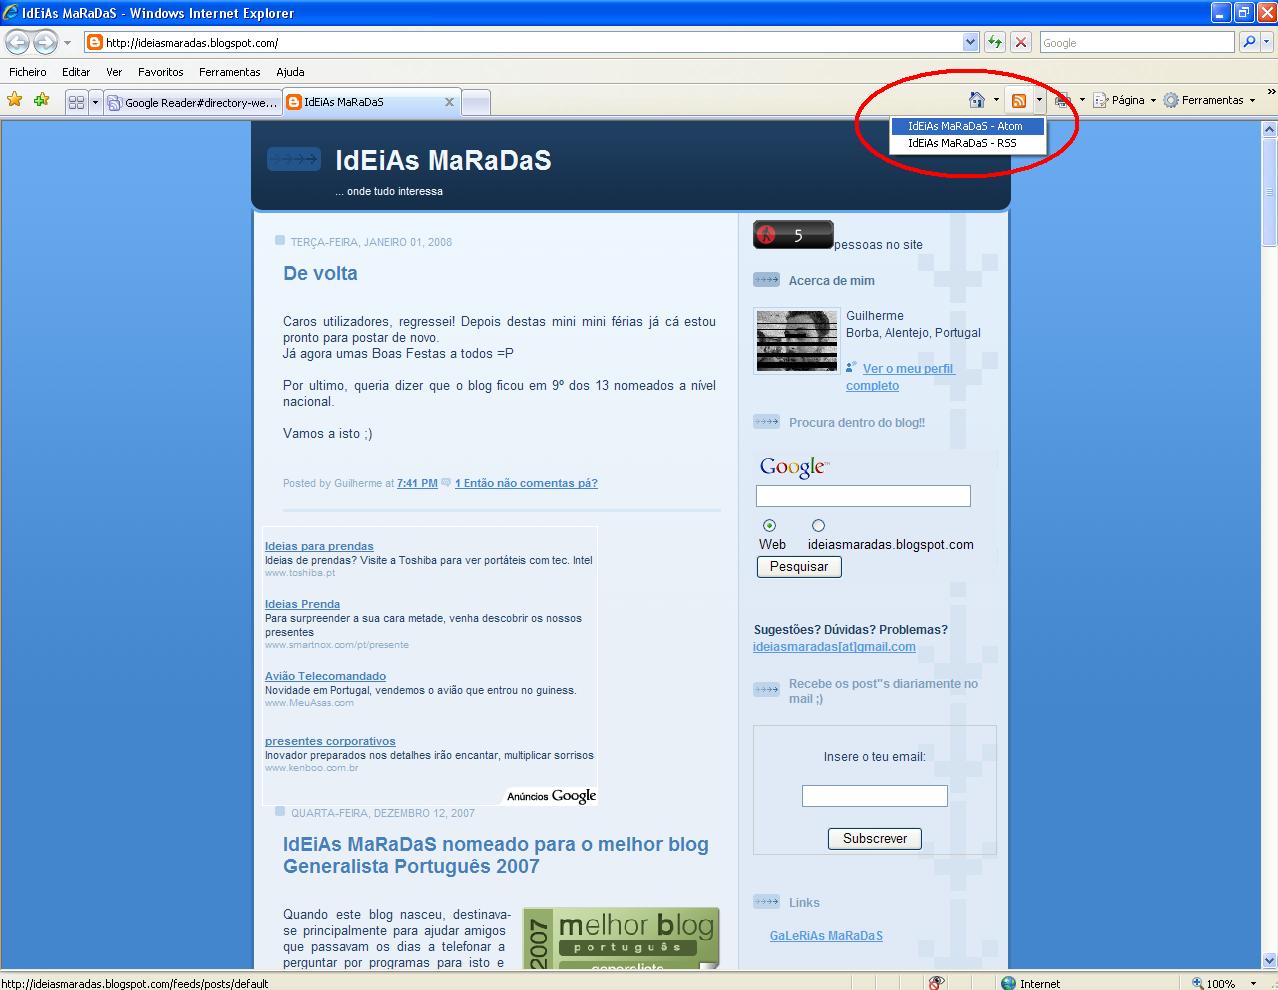
Task: Select the IdEiAs MaRaDaS - RSS feed
Action: pos(967,143)
